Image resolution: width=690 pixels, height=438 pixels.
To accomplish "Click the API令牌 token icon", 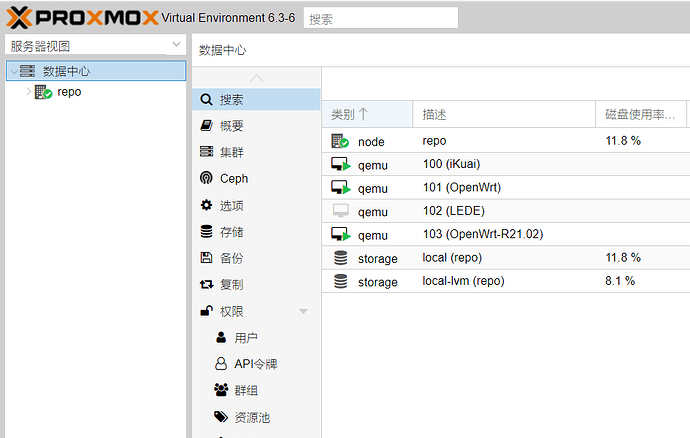I will pos(221,363).
